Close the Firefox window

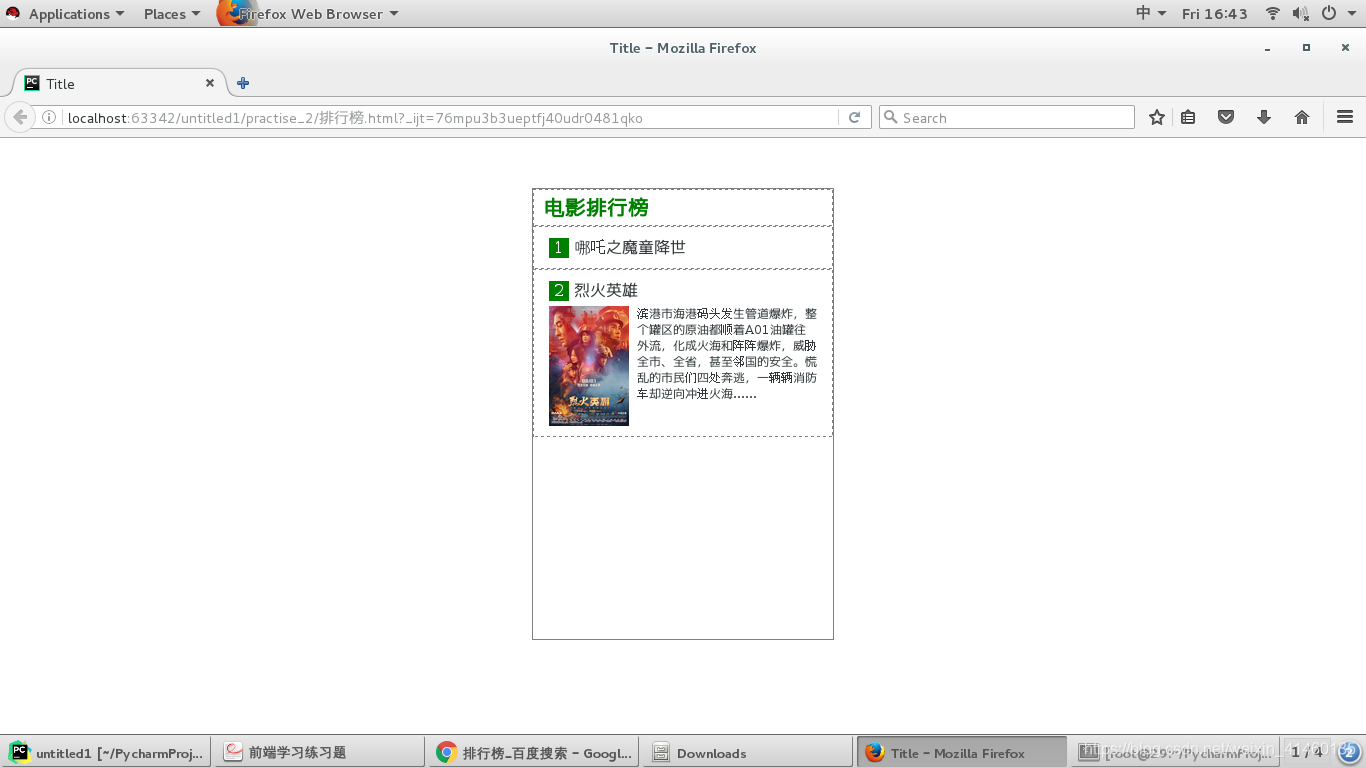tap(1345, 47)
